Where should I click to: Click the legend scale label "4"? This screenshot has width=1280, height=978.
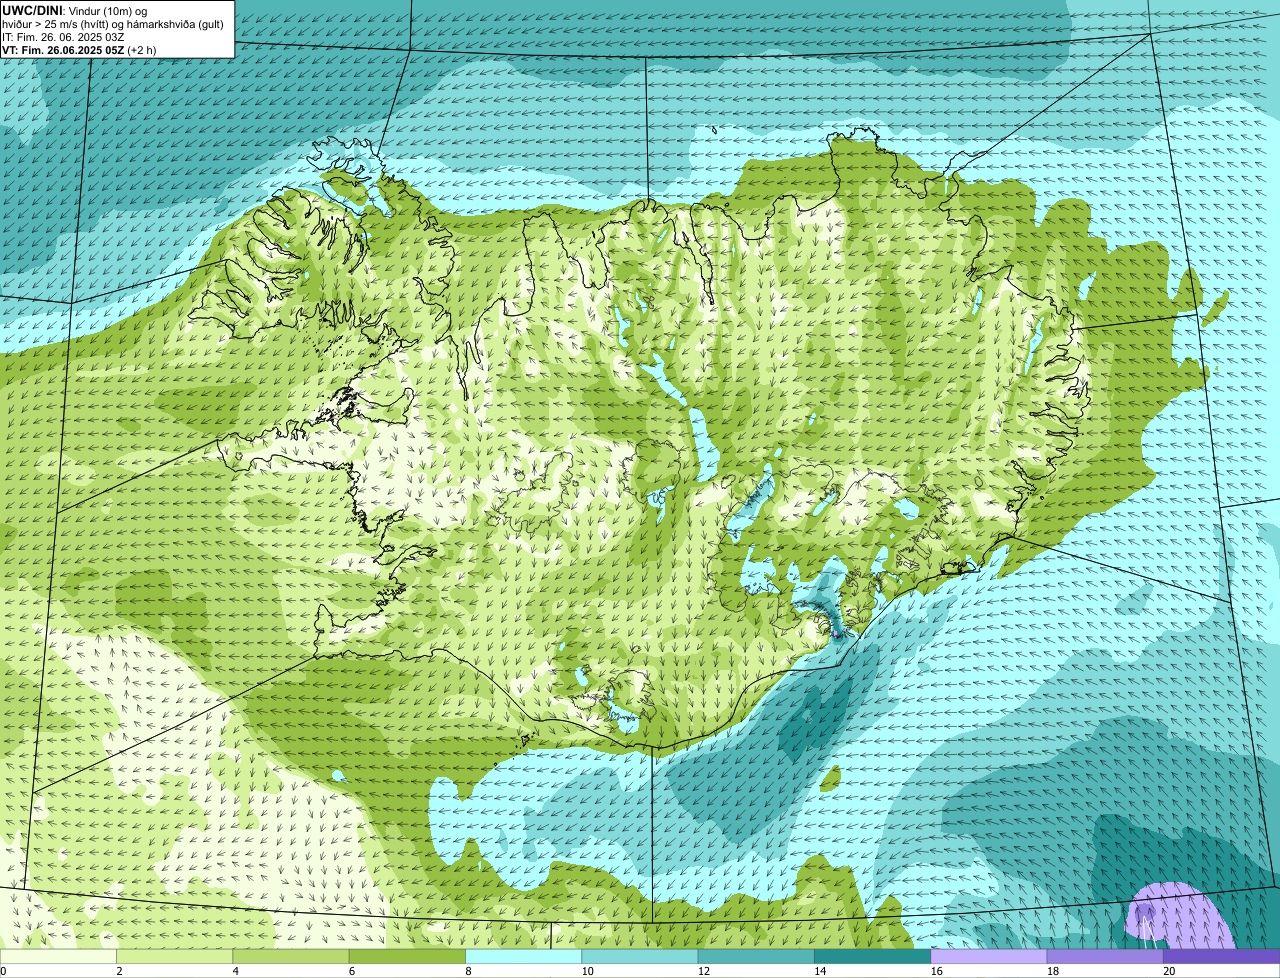236,971
